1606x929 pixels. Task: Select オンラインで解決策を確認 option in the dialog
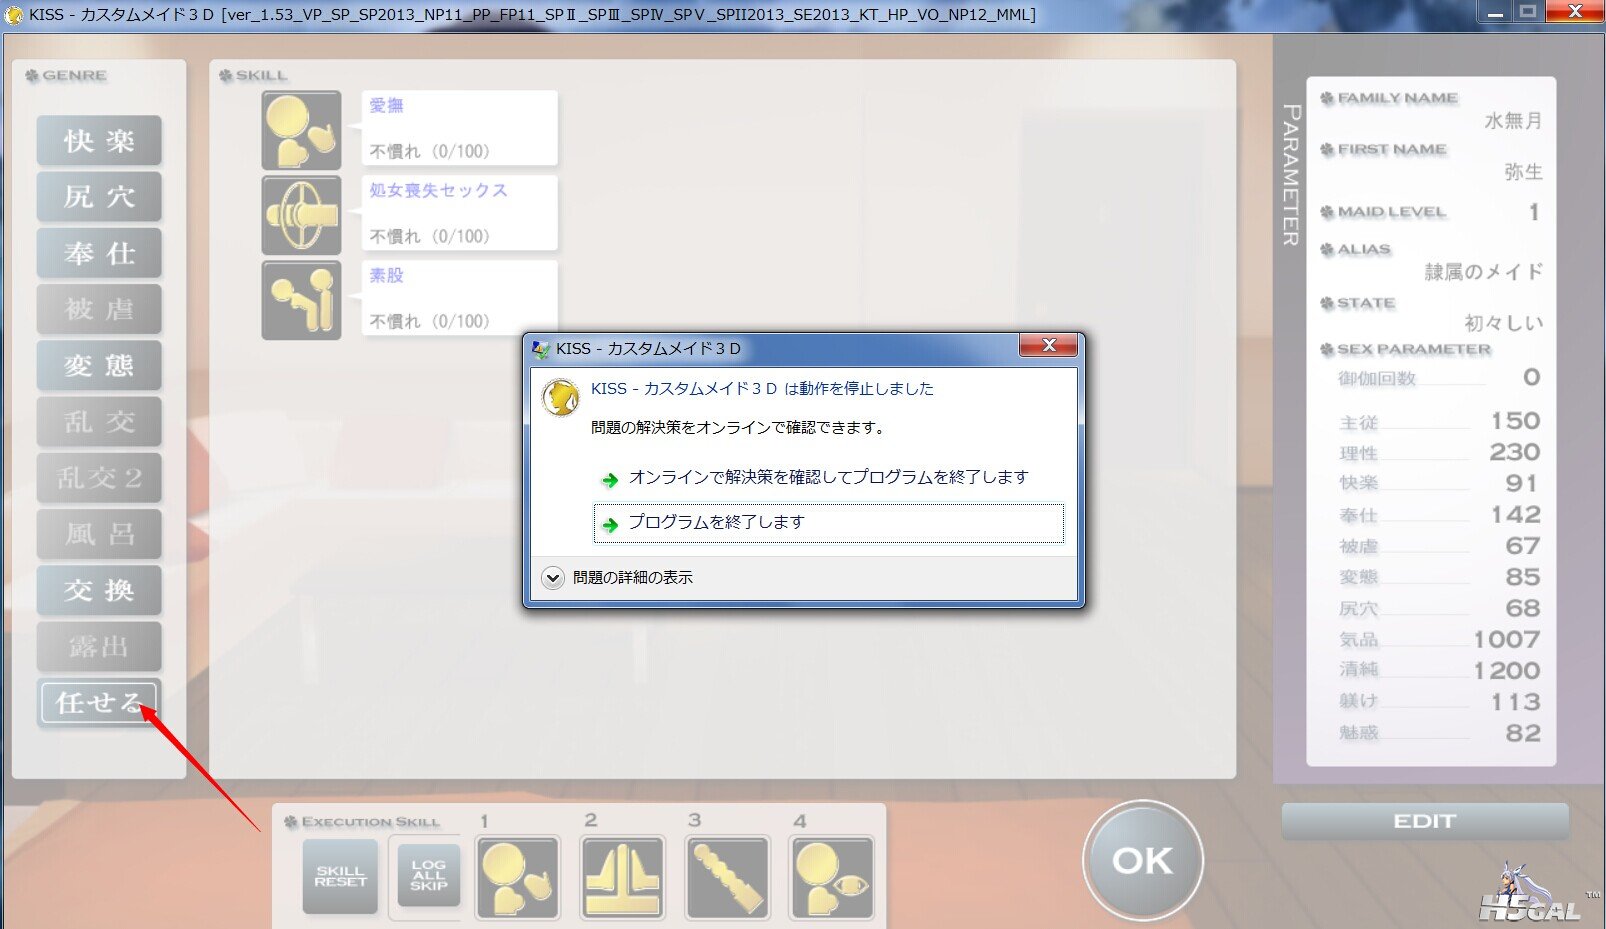pyautogui.click(x=828, y=478)
